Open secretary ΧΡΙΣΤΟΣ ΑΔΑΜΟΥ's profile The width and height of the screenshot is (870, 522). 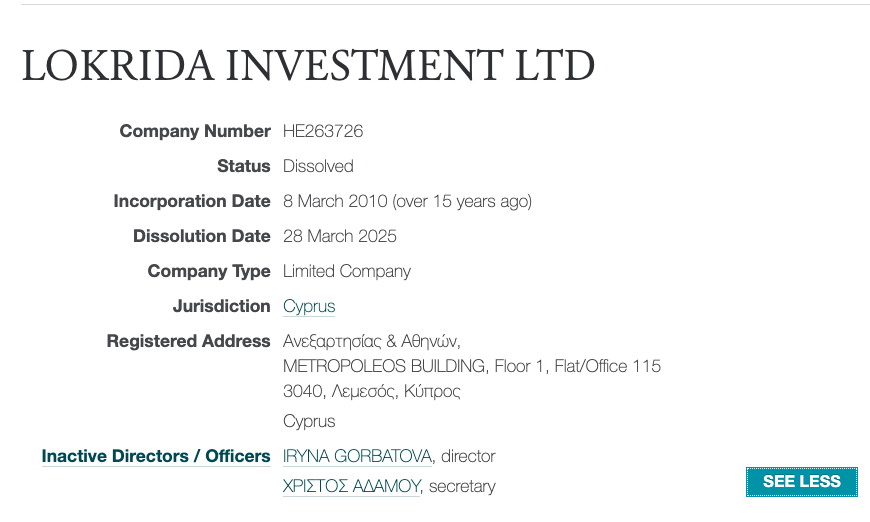coord(352,487)
